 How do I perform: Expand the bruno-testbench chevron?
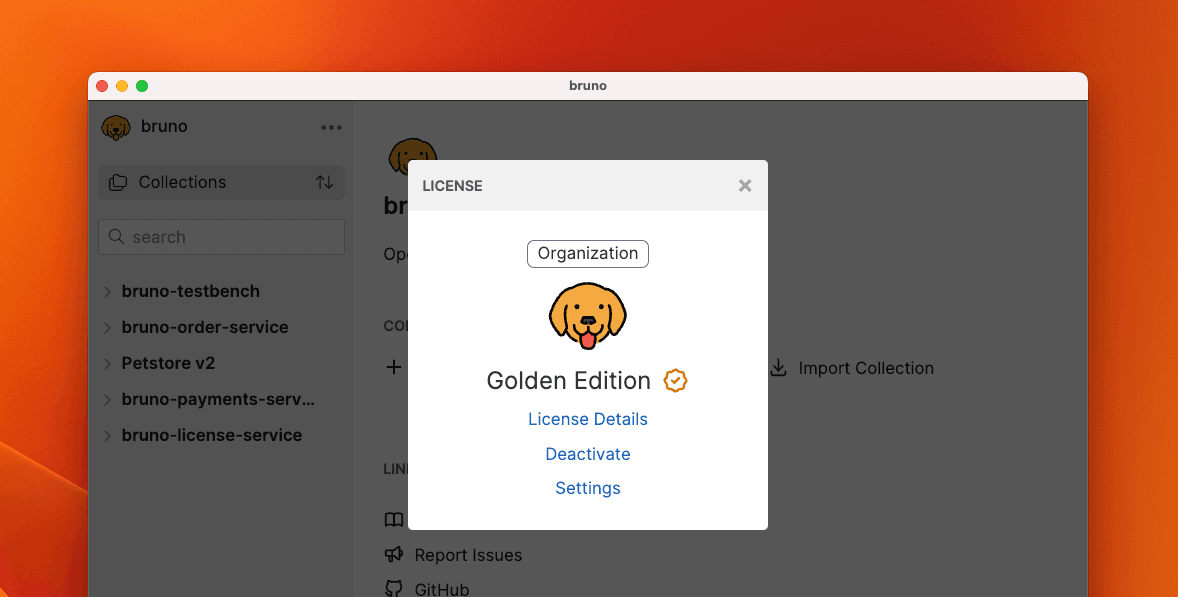(107, 291)
